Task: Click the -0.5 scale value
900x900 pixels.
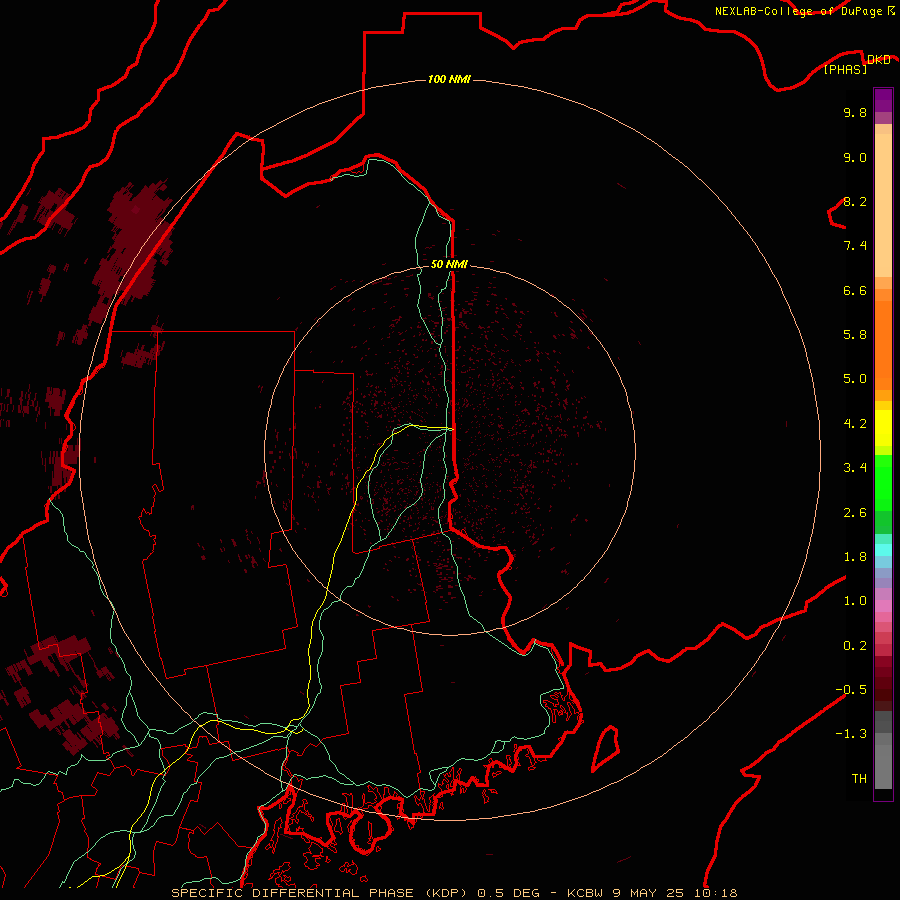Action: tap(851, 690)
